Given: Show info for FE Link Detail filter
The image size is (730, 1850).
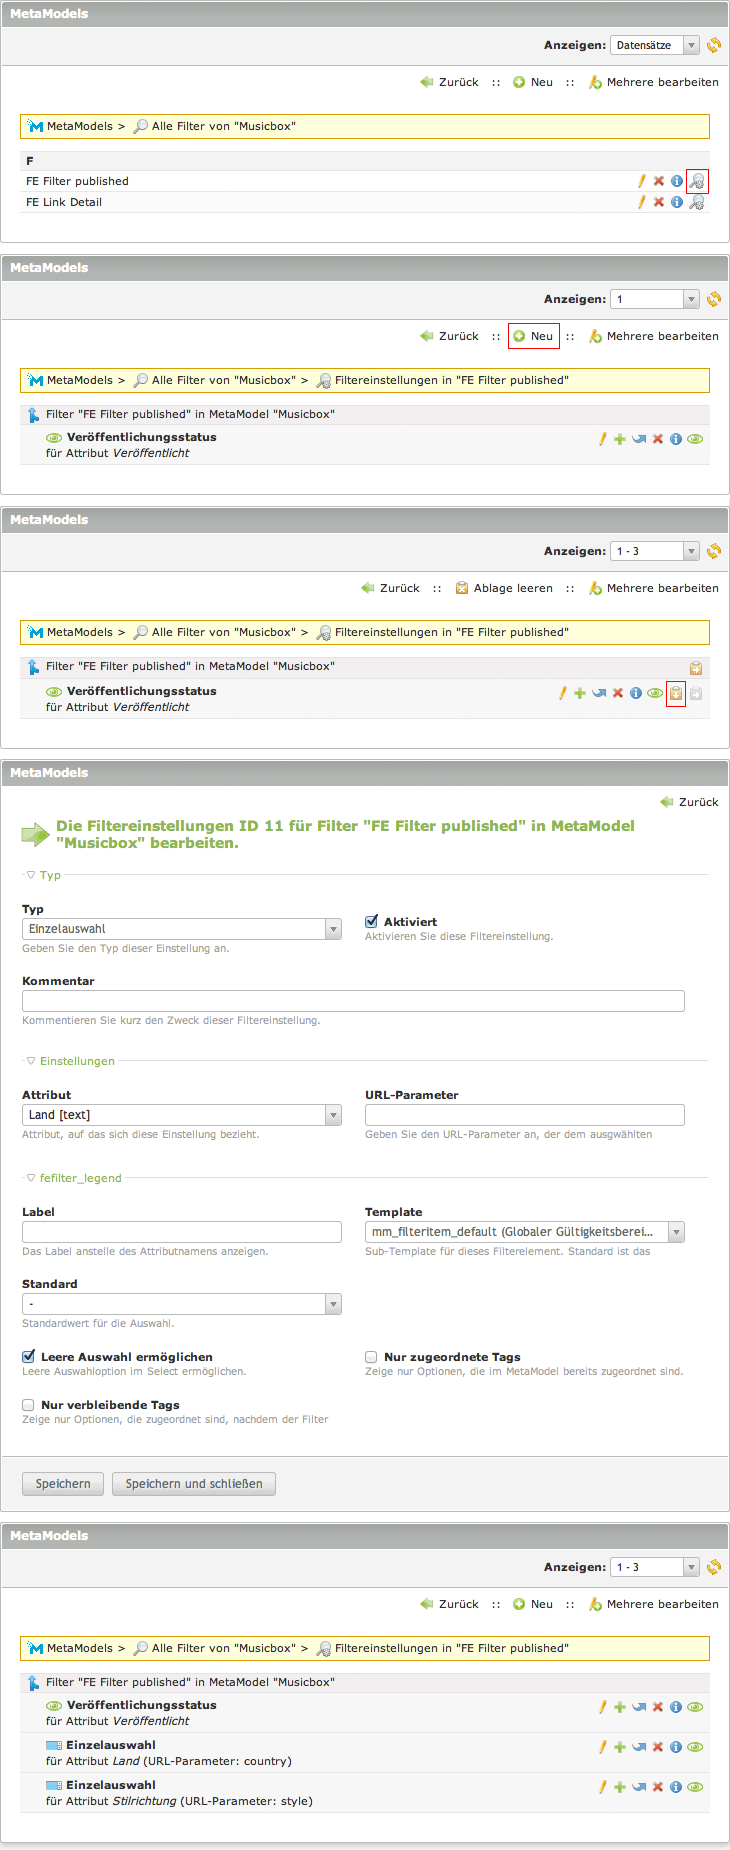Looking at the screenshot, I should click(677, 202).
